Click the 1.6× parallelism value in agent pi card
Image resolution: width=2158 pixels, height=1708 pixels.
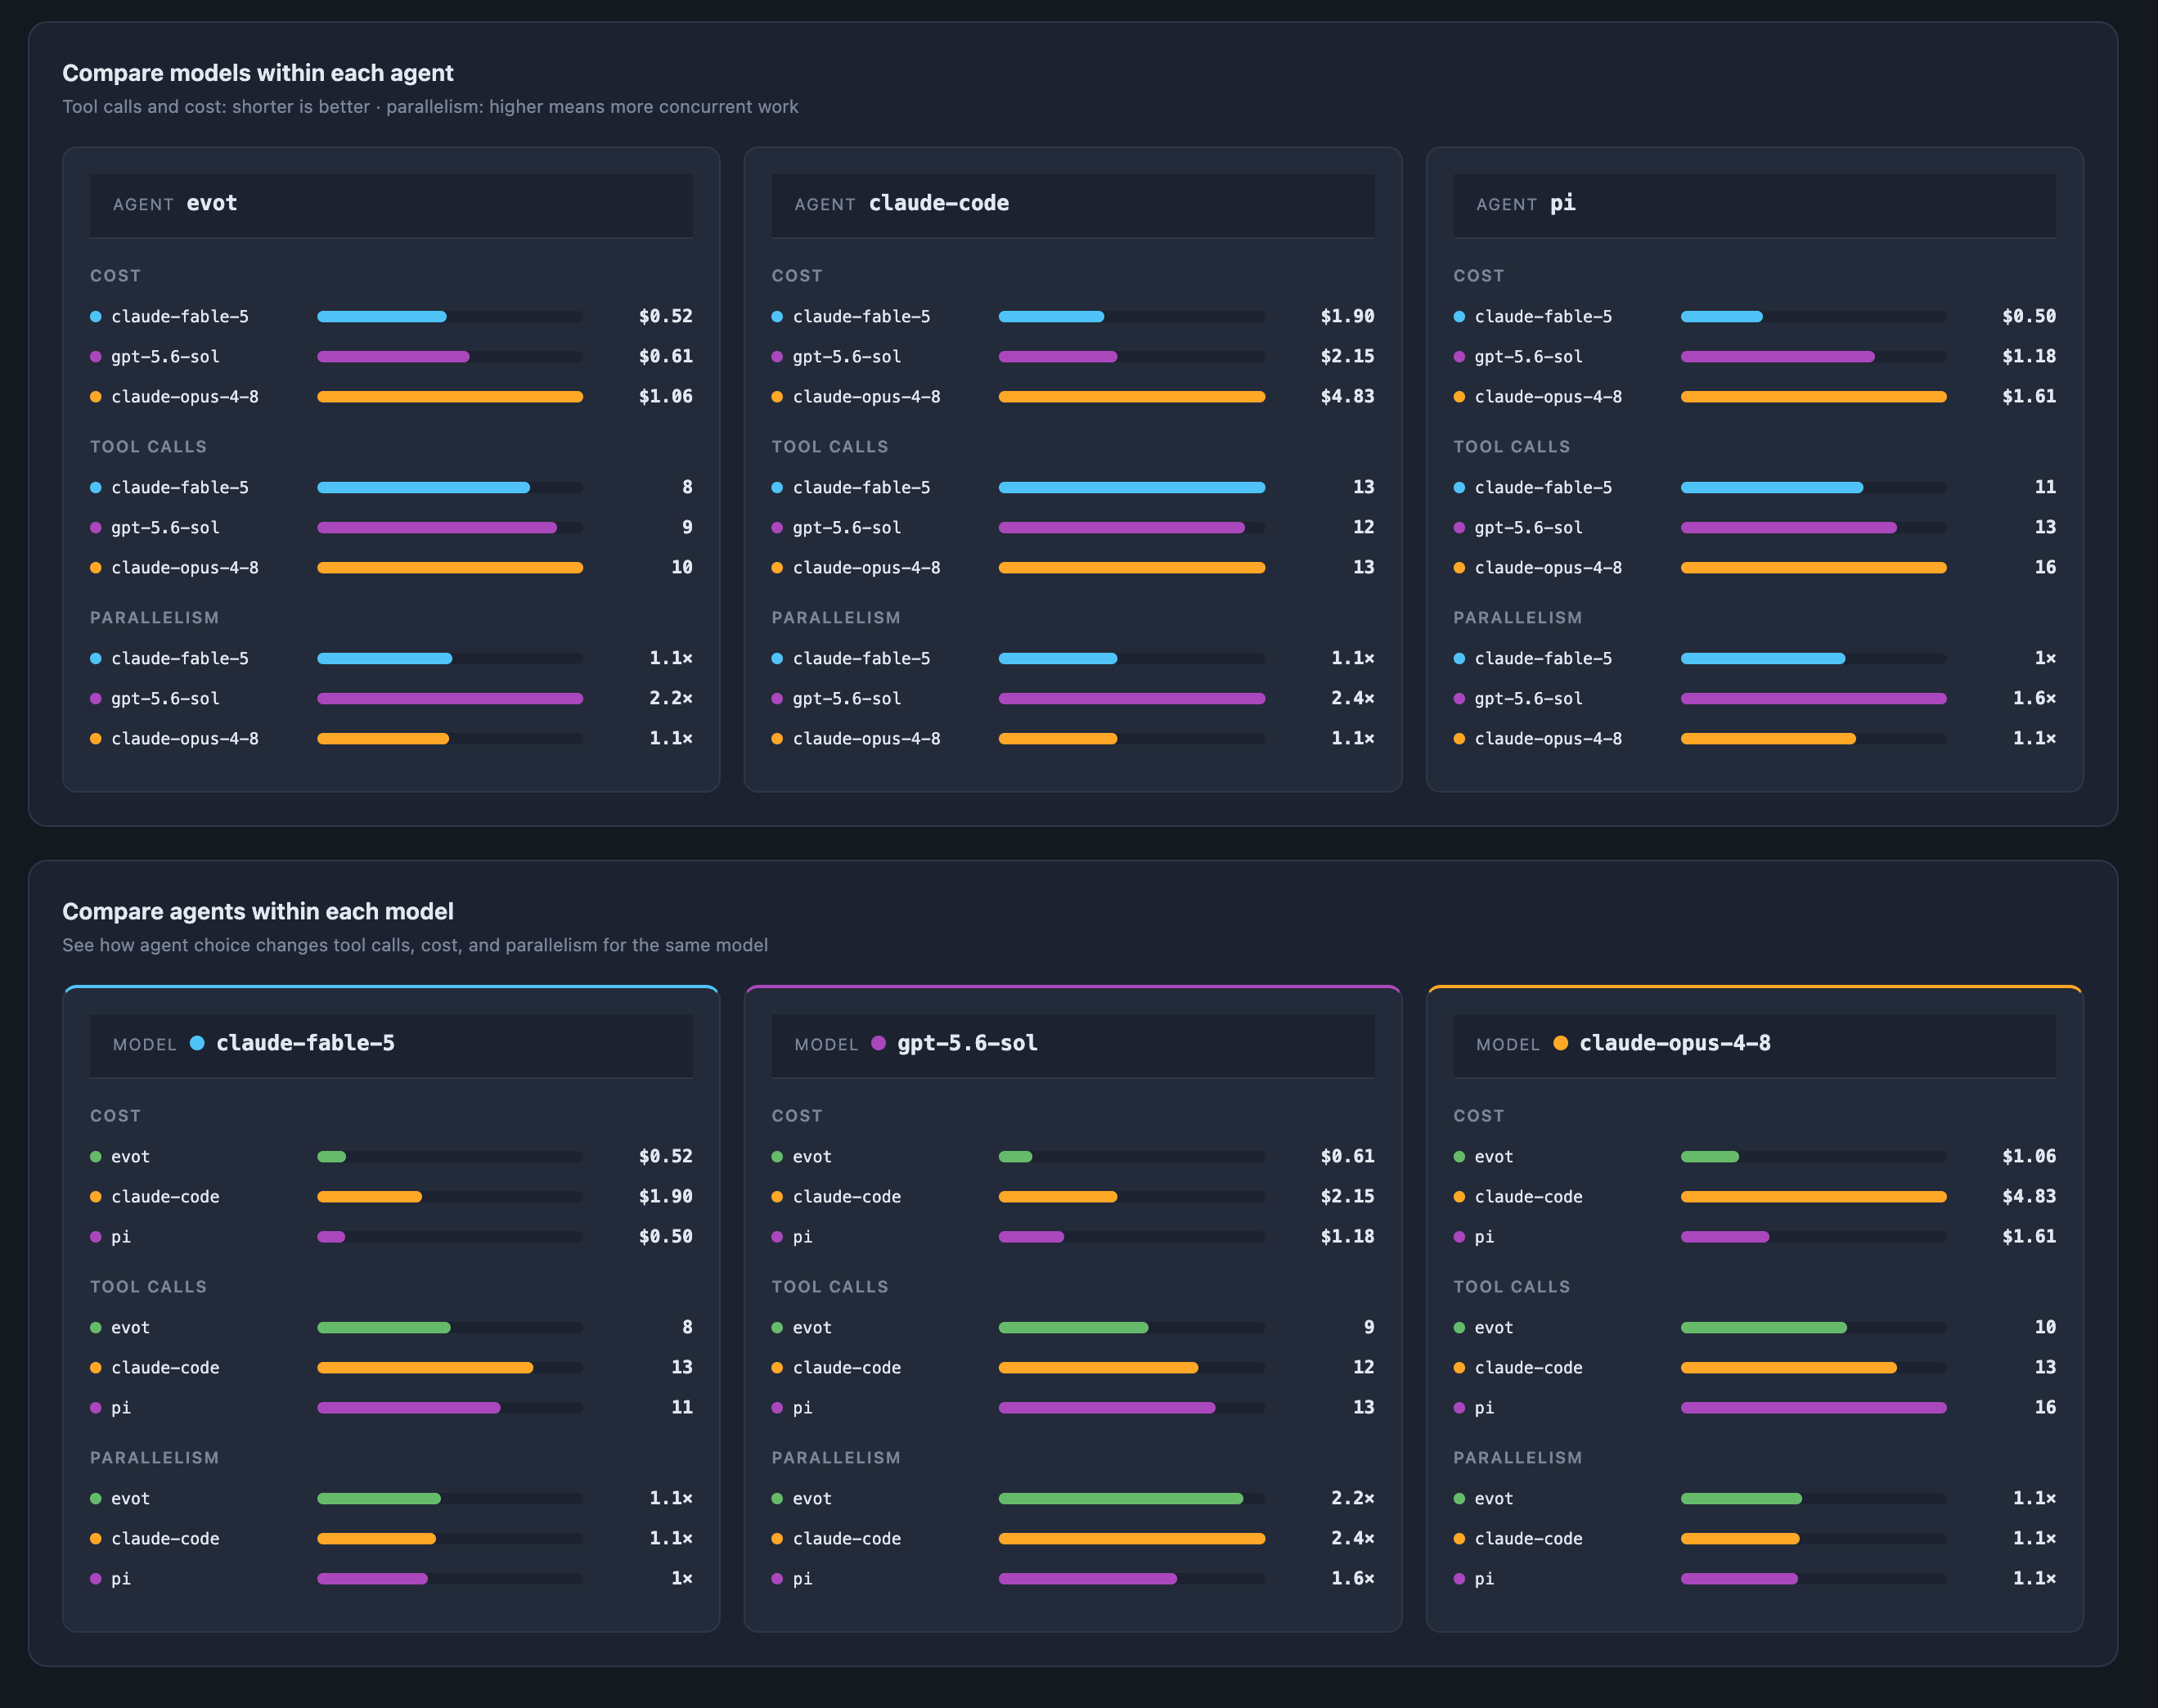(x=2034, y=698)
